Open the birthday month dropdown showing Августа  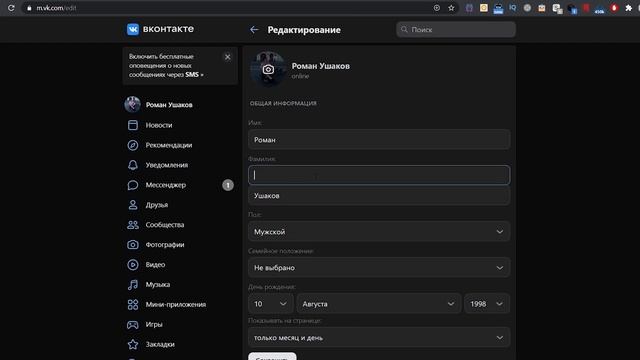(x=379, y=304)
